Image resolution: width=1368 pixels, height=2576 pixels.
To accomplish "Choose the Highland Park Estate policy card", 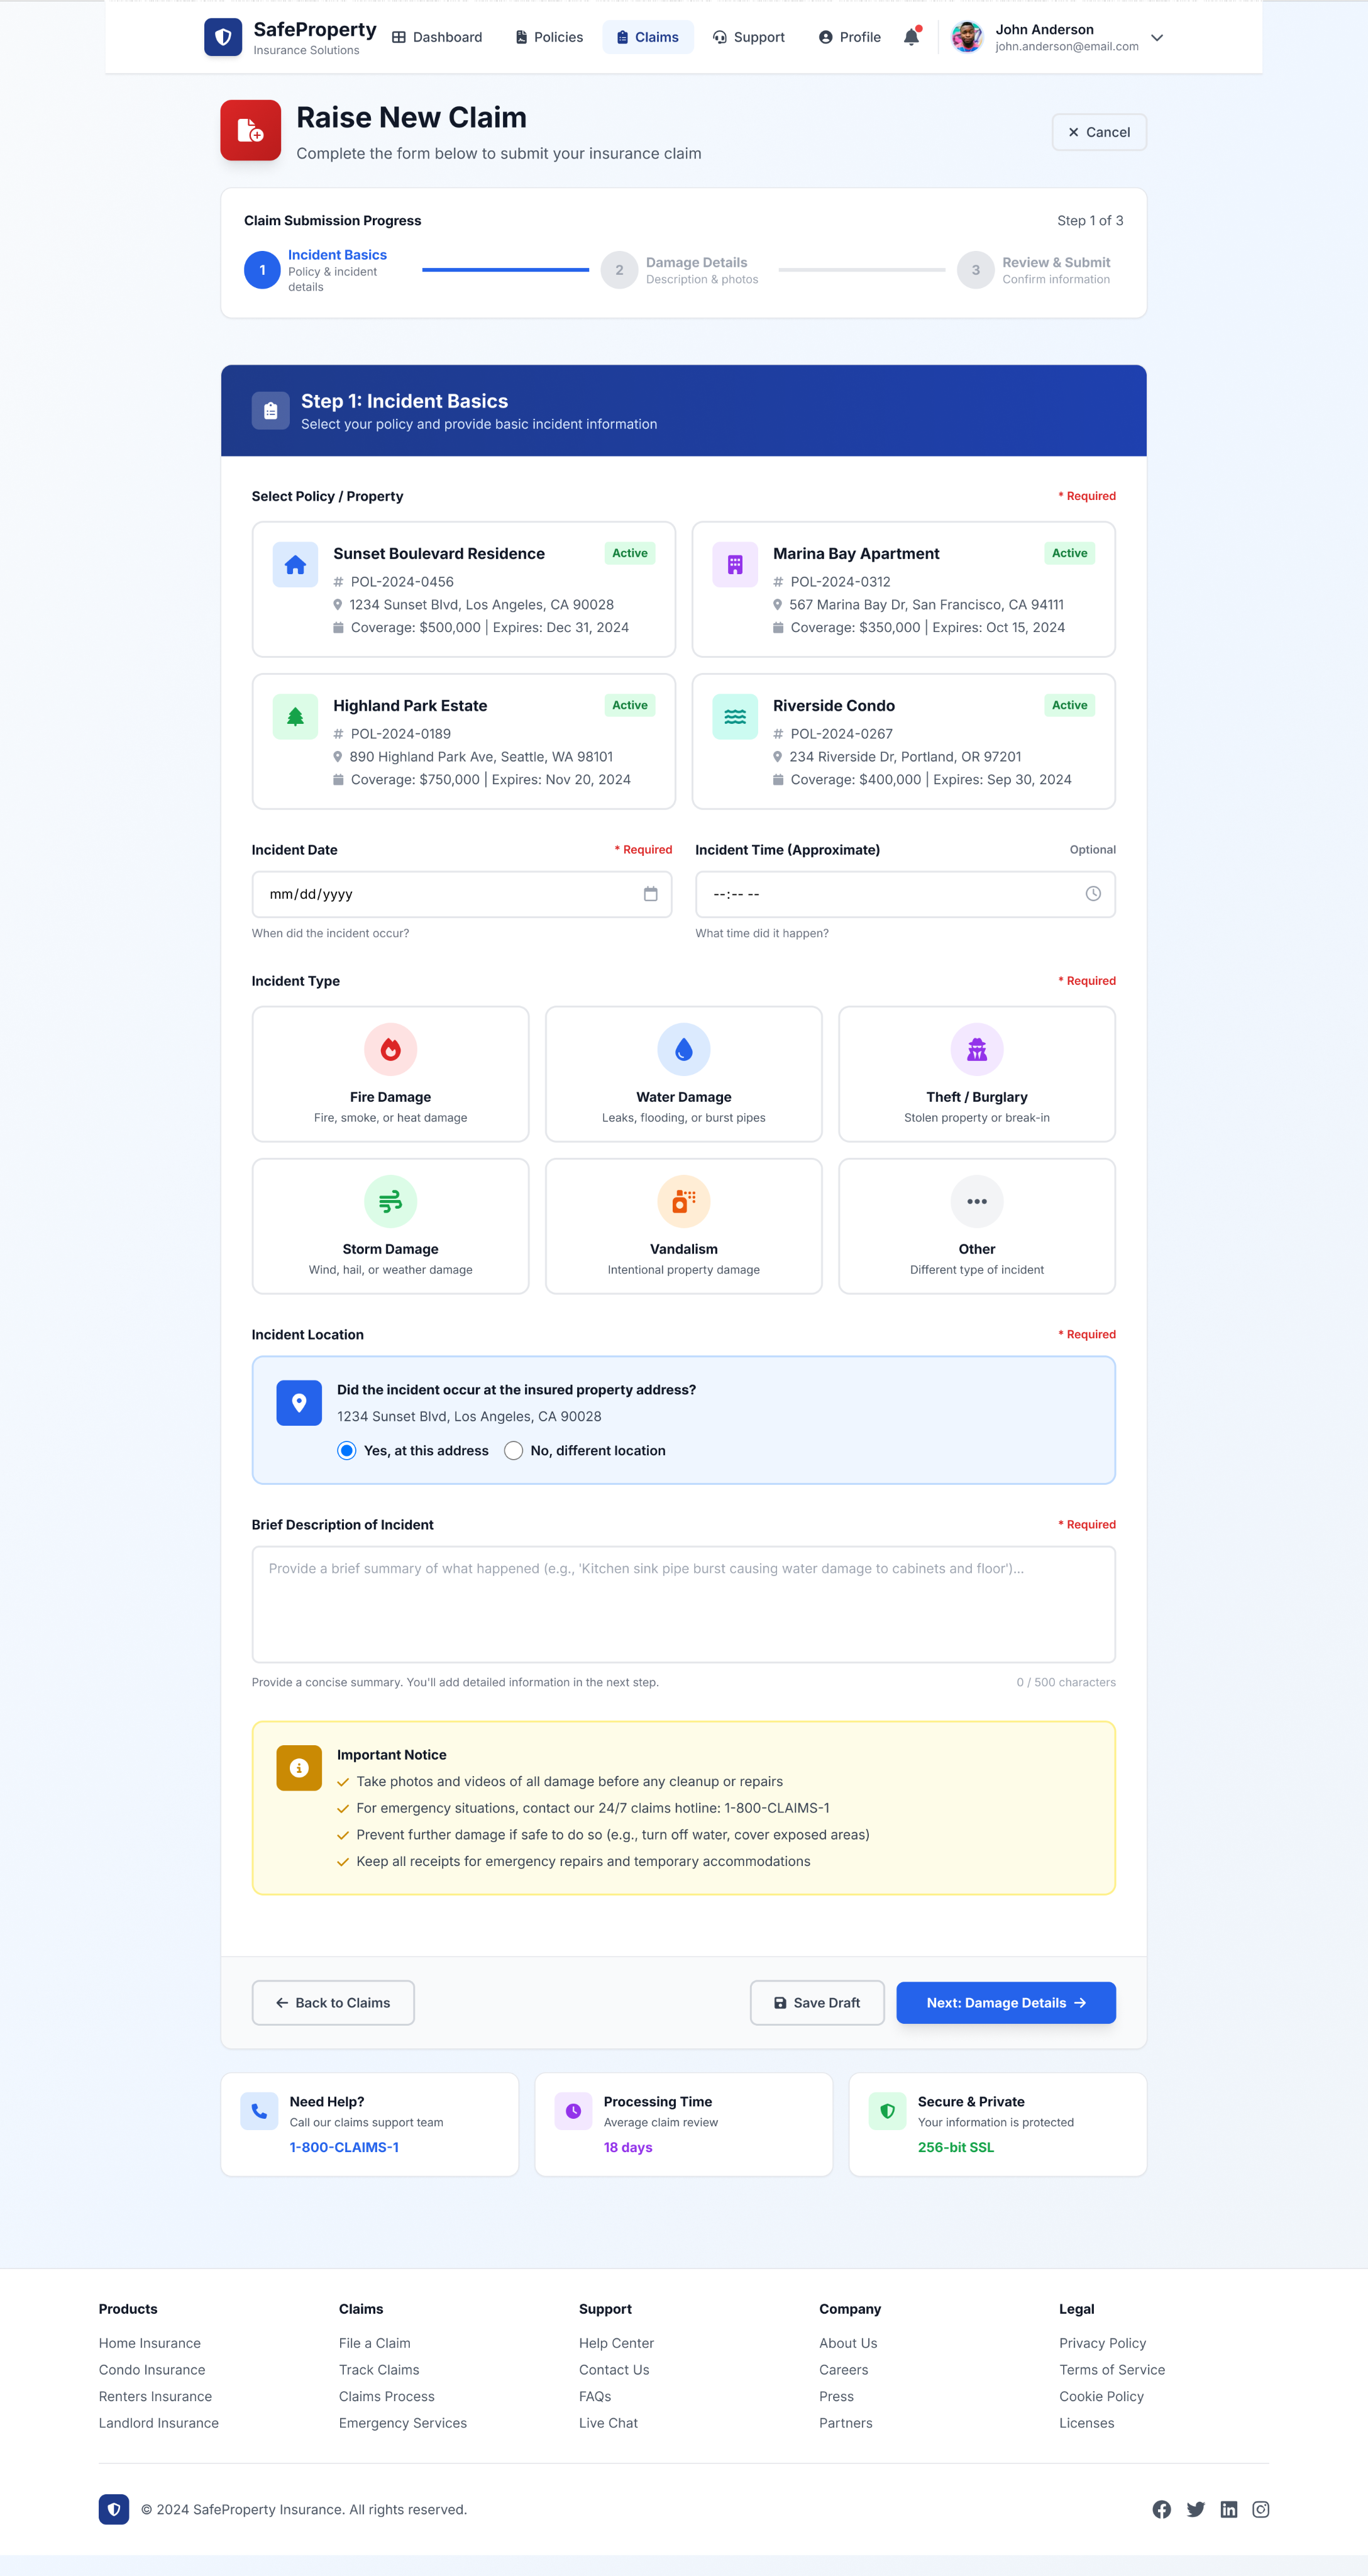I will coord(464,741).
